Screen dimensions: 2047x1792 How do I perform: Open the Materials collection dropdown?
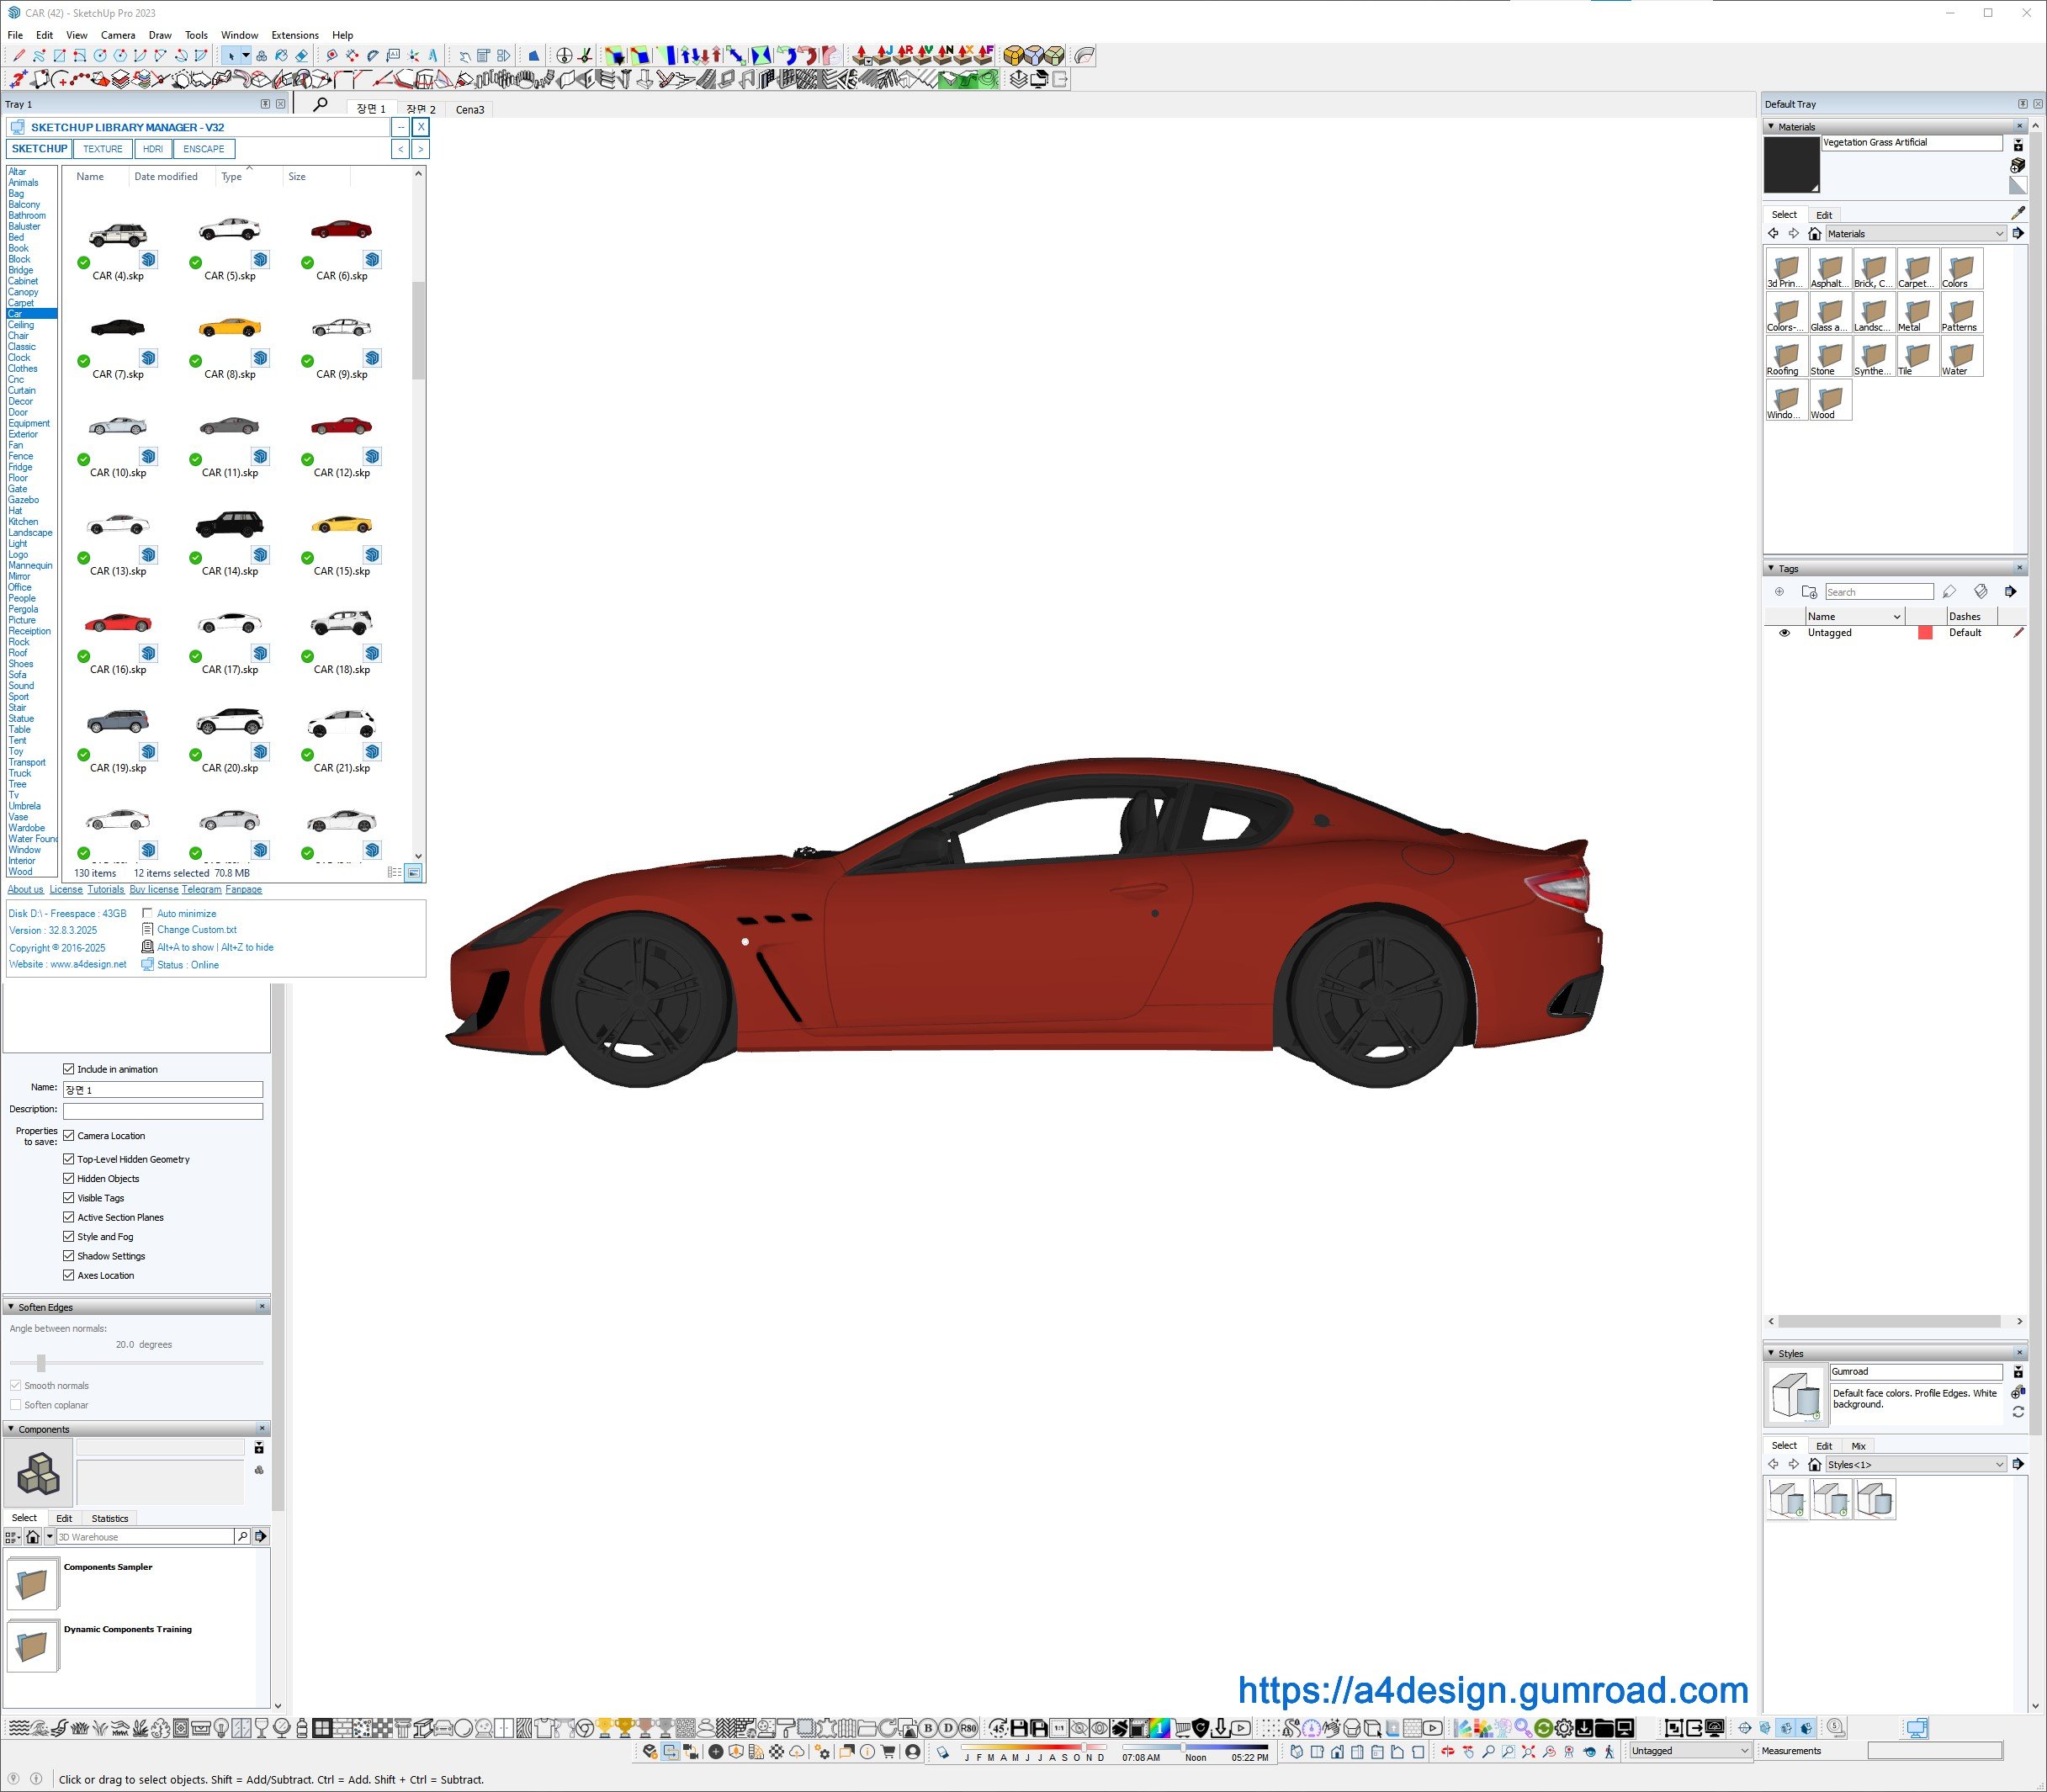point(1999,234)
